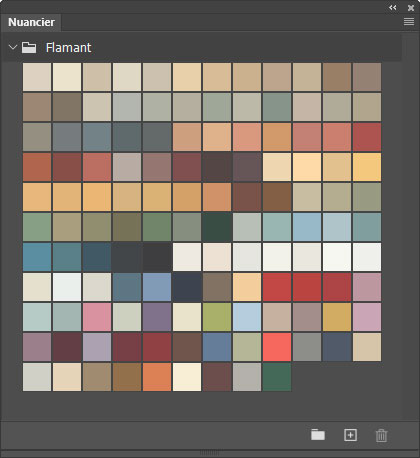Add a new swatch with the plus icon
Screen dimensions: 420x458
[x=350, y=435]
